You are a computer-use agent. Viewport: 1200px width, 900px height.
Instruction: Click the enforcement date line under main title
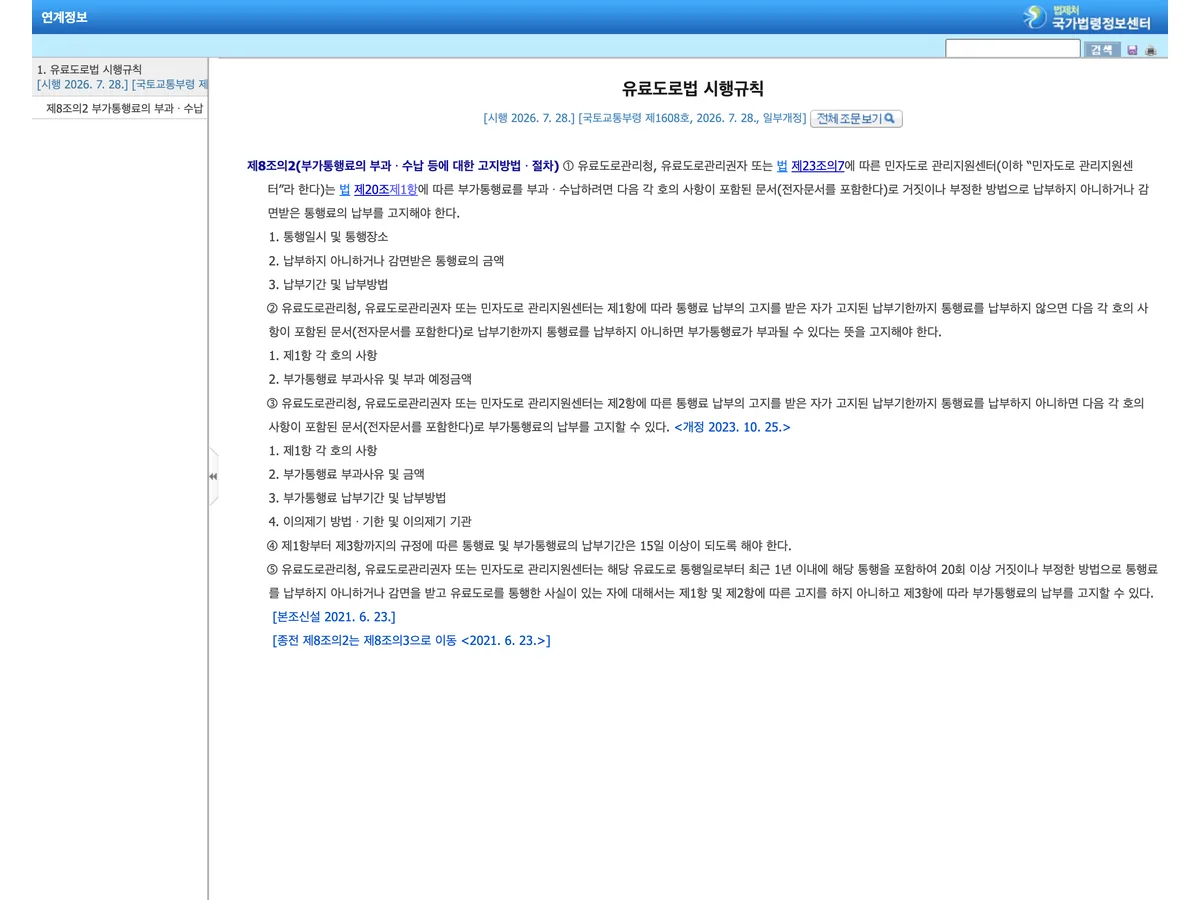(644, 119)
